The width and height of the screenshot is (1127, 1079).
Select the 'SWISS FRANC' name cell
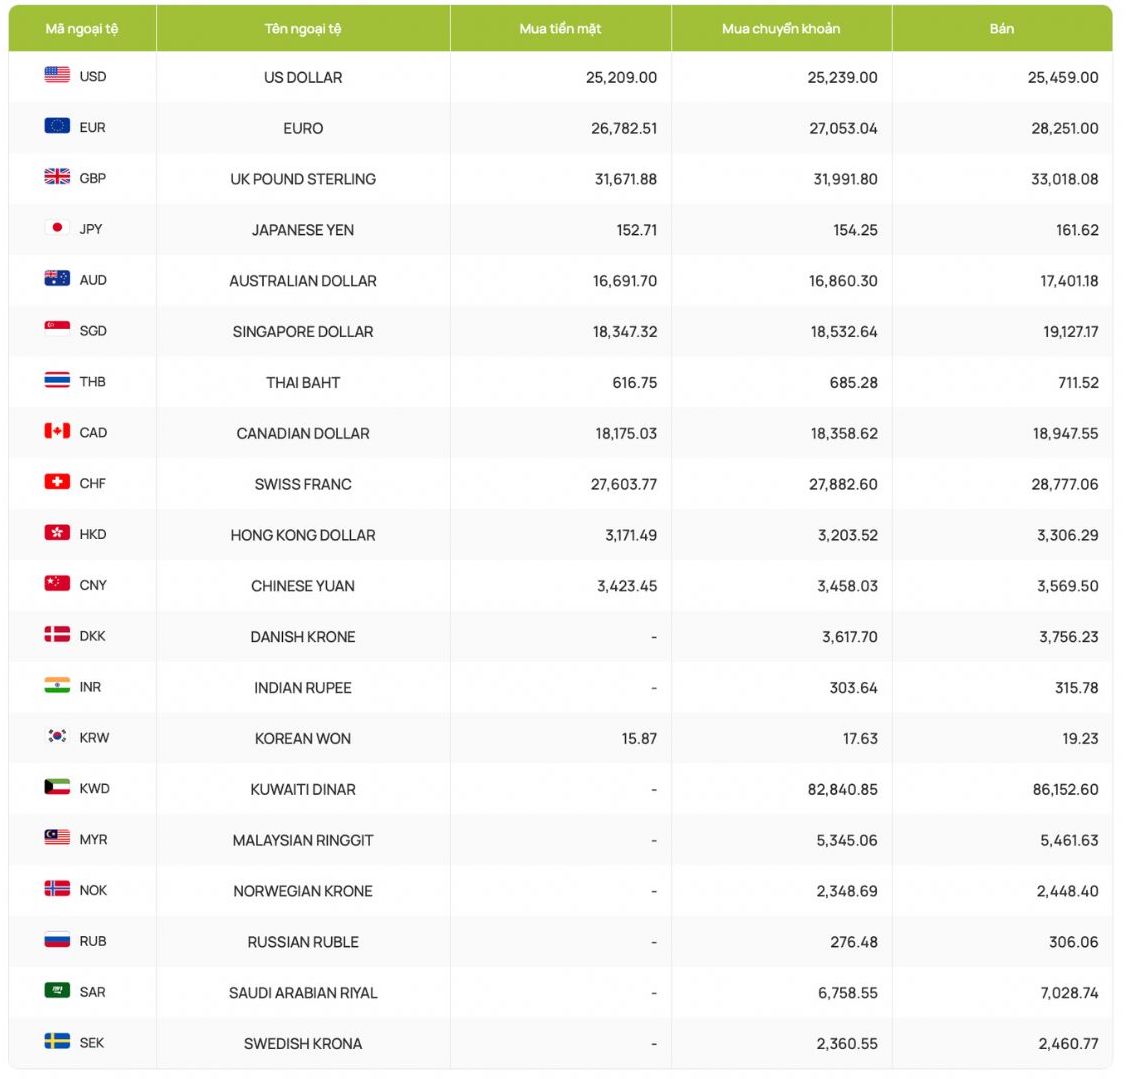303,485
